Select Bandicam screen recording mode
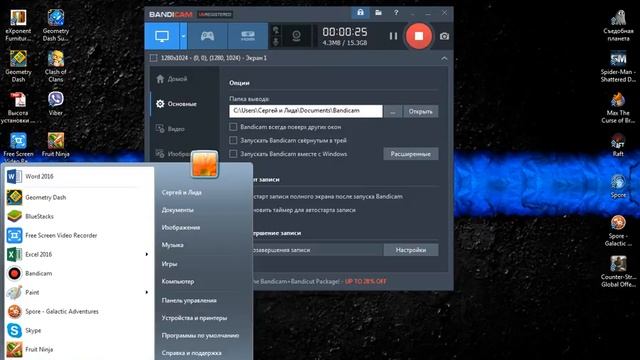This screenshot has width=640, height=360. (162, 36)
